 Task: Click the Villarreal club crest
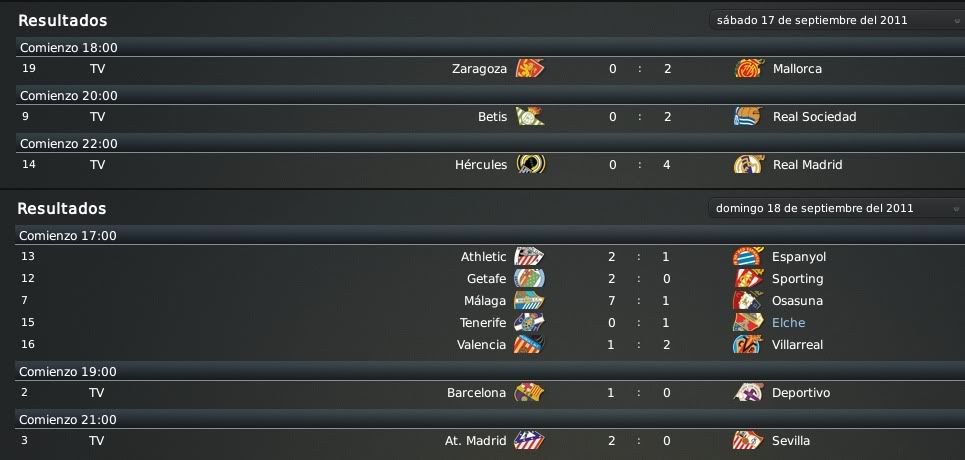click(x=748, y=344)
